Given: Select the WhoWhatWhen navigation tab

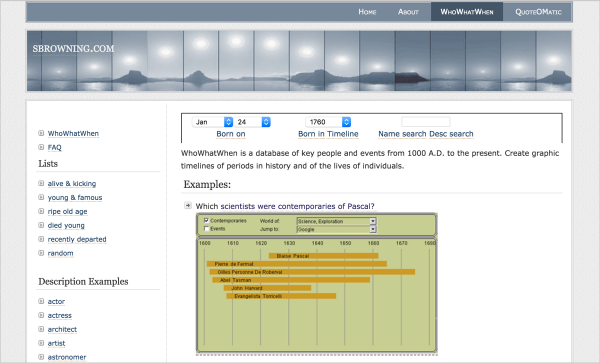Looking at the screenshot, I should (x=467, y=12).
